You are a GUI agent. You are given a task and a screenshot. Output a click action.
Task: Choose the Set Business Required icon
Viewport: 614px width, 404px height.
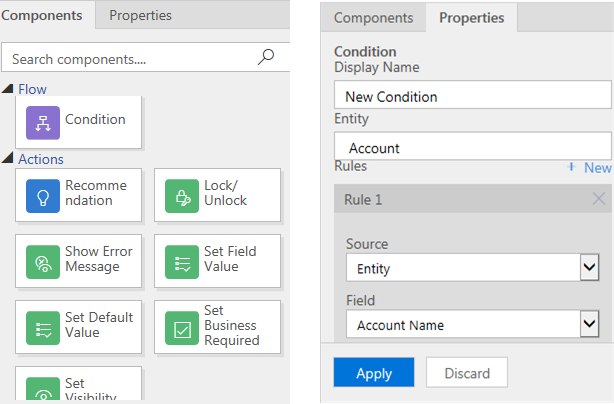(x=182, y=326)
